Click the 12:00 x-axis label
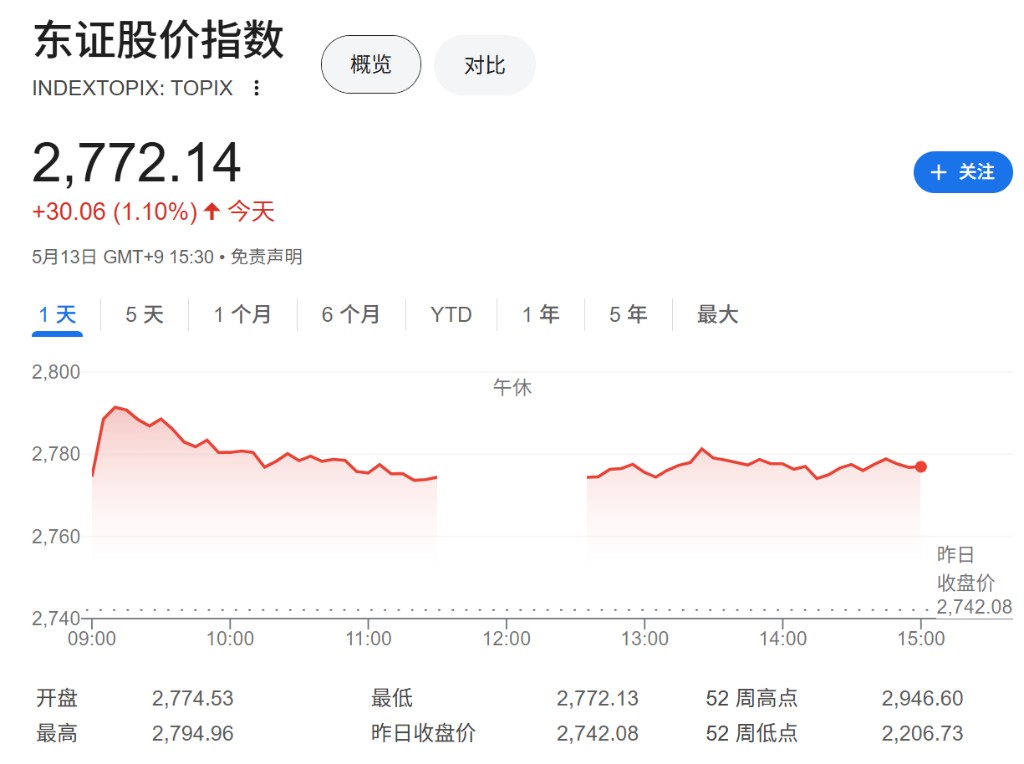The width and height of the screenshot is (1024, 764). point(507,639)
